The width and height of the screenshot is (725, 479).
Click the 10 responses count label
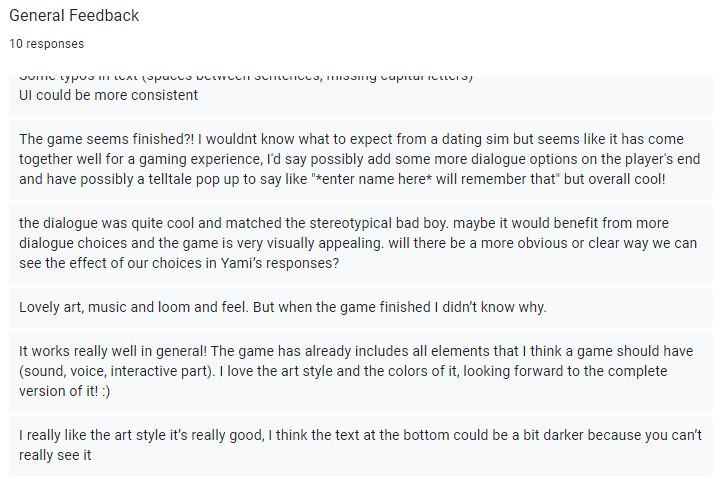pyautogui.click(x=47, y=43)
